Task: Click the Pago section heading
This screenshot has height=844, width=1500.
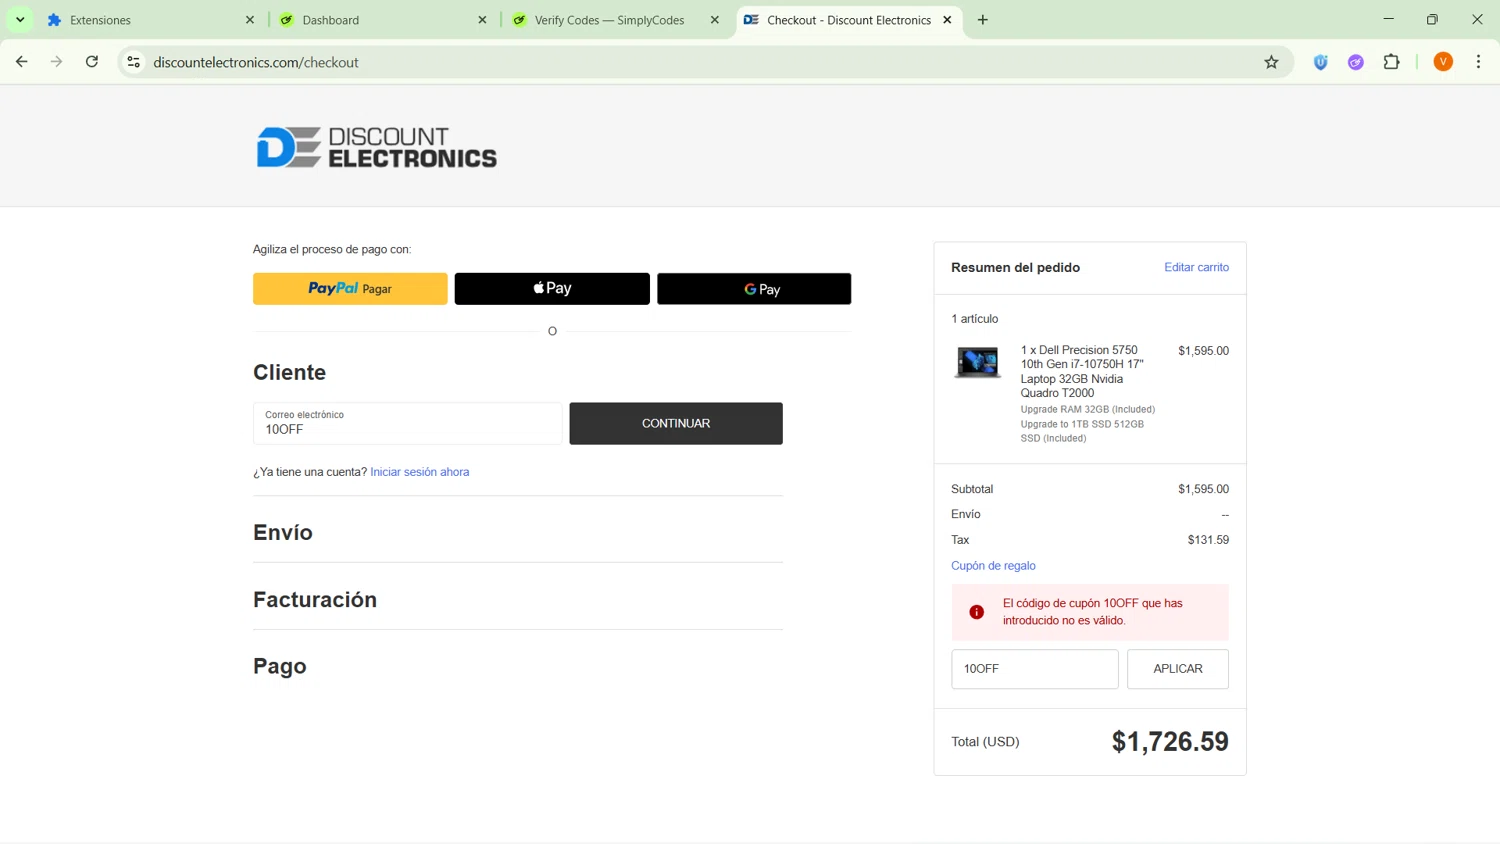Action: coord(280,667)
